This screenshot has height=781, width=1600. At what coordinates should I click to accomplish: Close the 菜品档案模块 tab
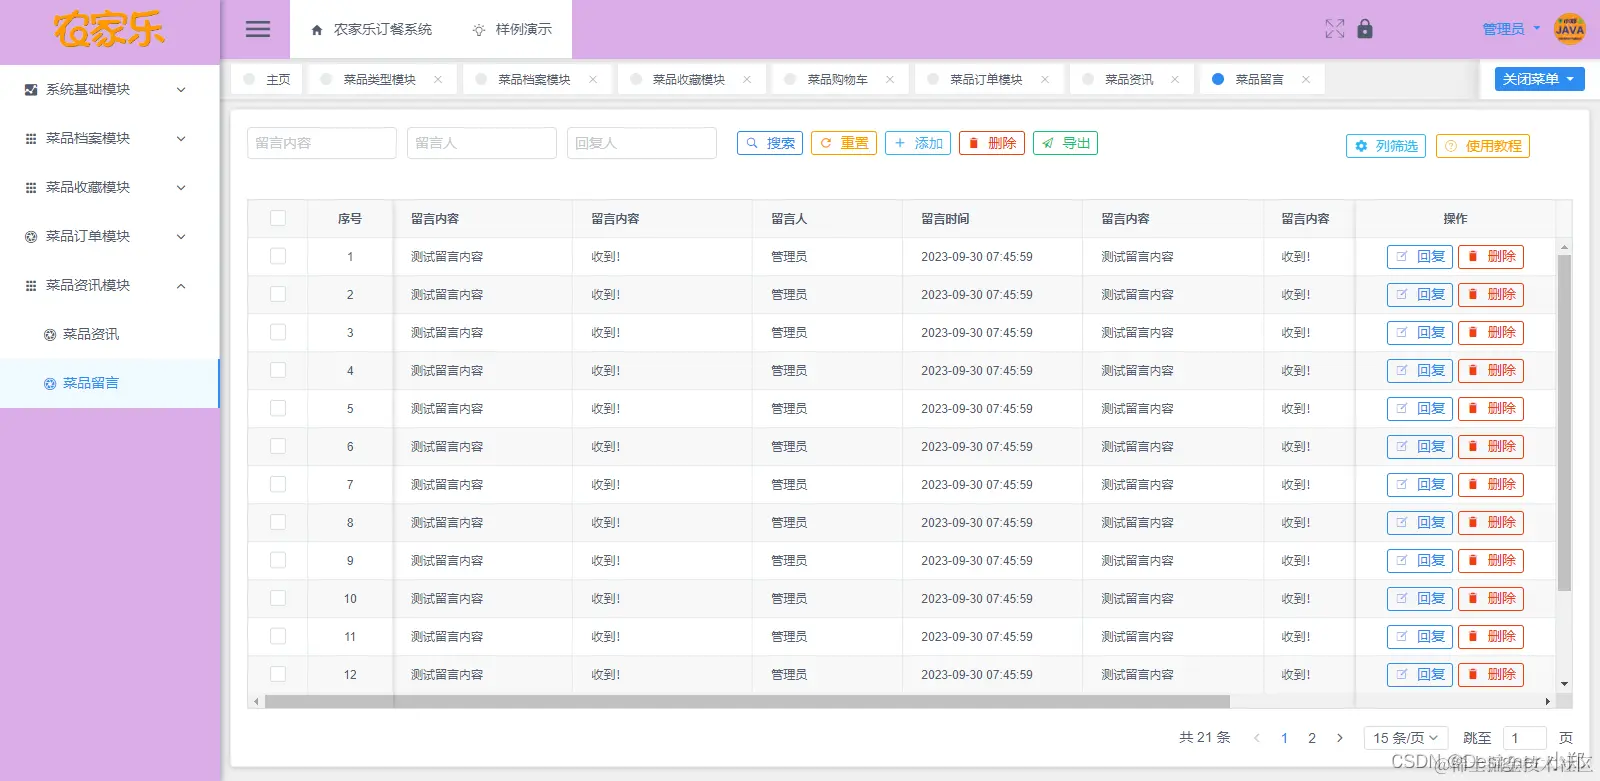tap(593, 80)
